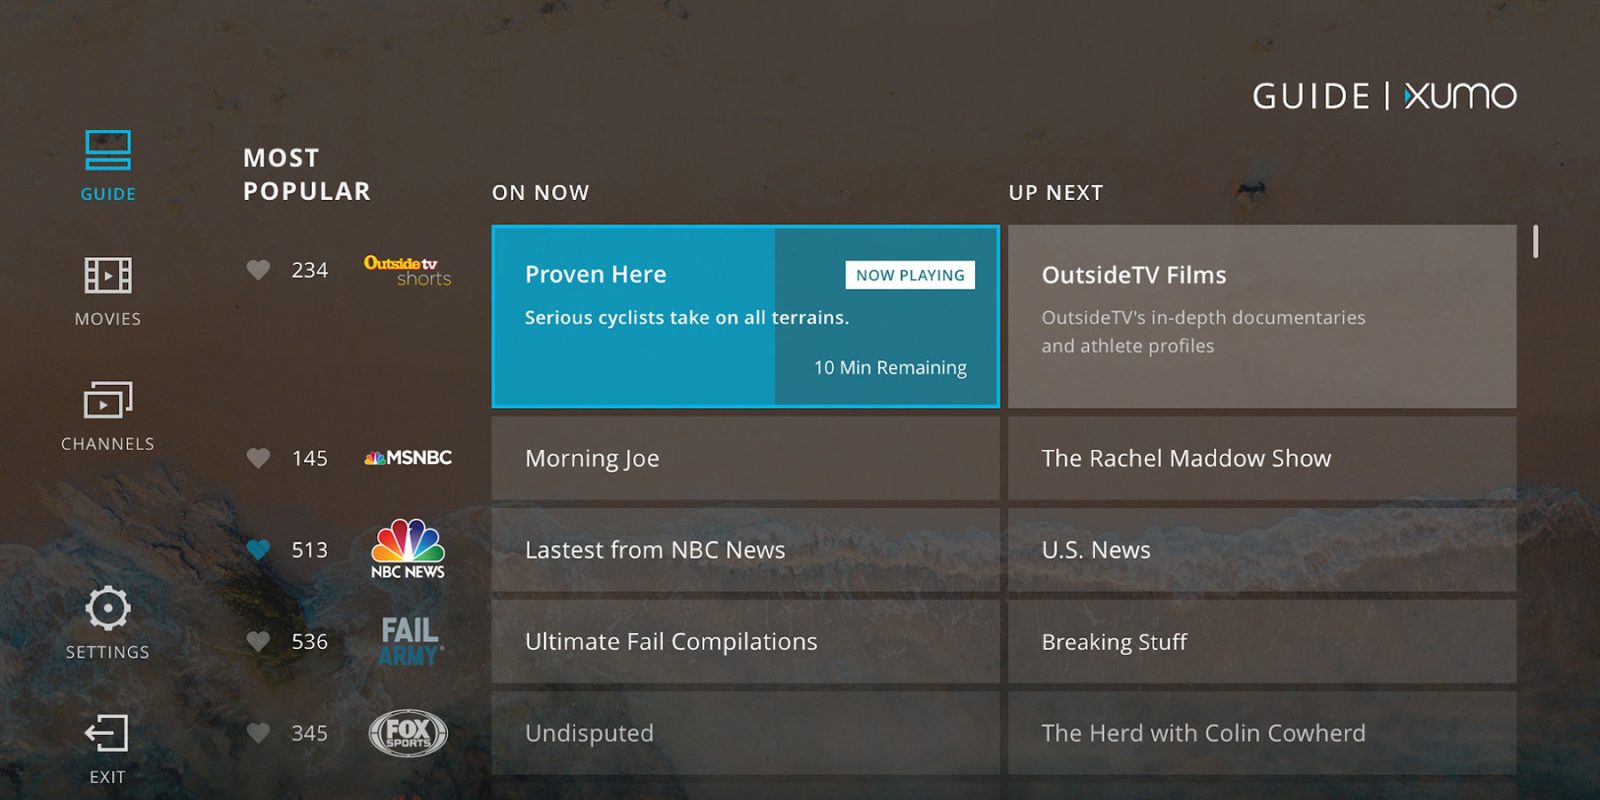1600x800 pixels.
Task: Click the ON NOW column header
Action: pyautogui.click(x=540, y=193)
